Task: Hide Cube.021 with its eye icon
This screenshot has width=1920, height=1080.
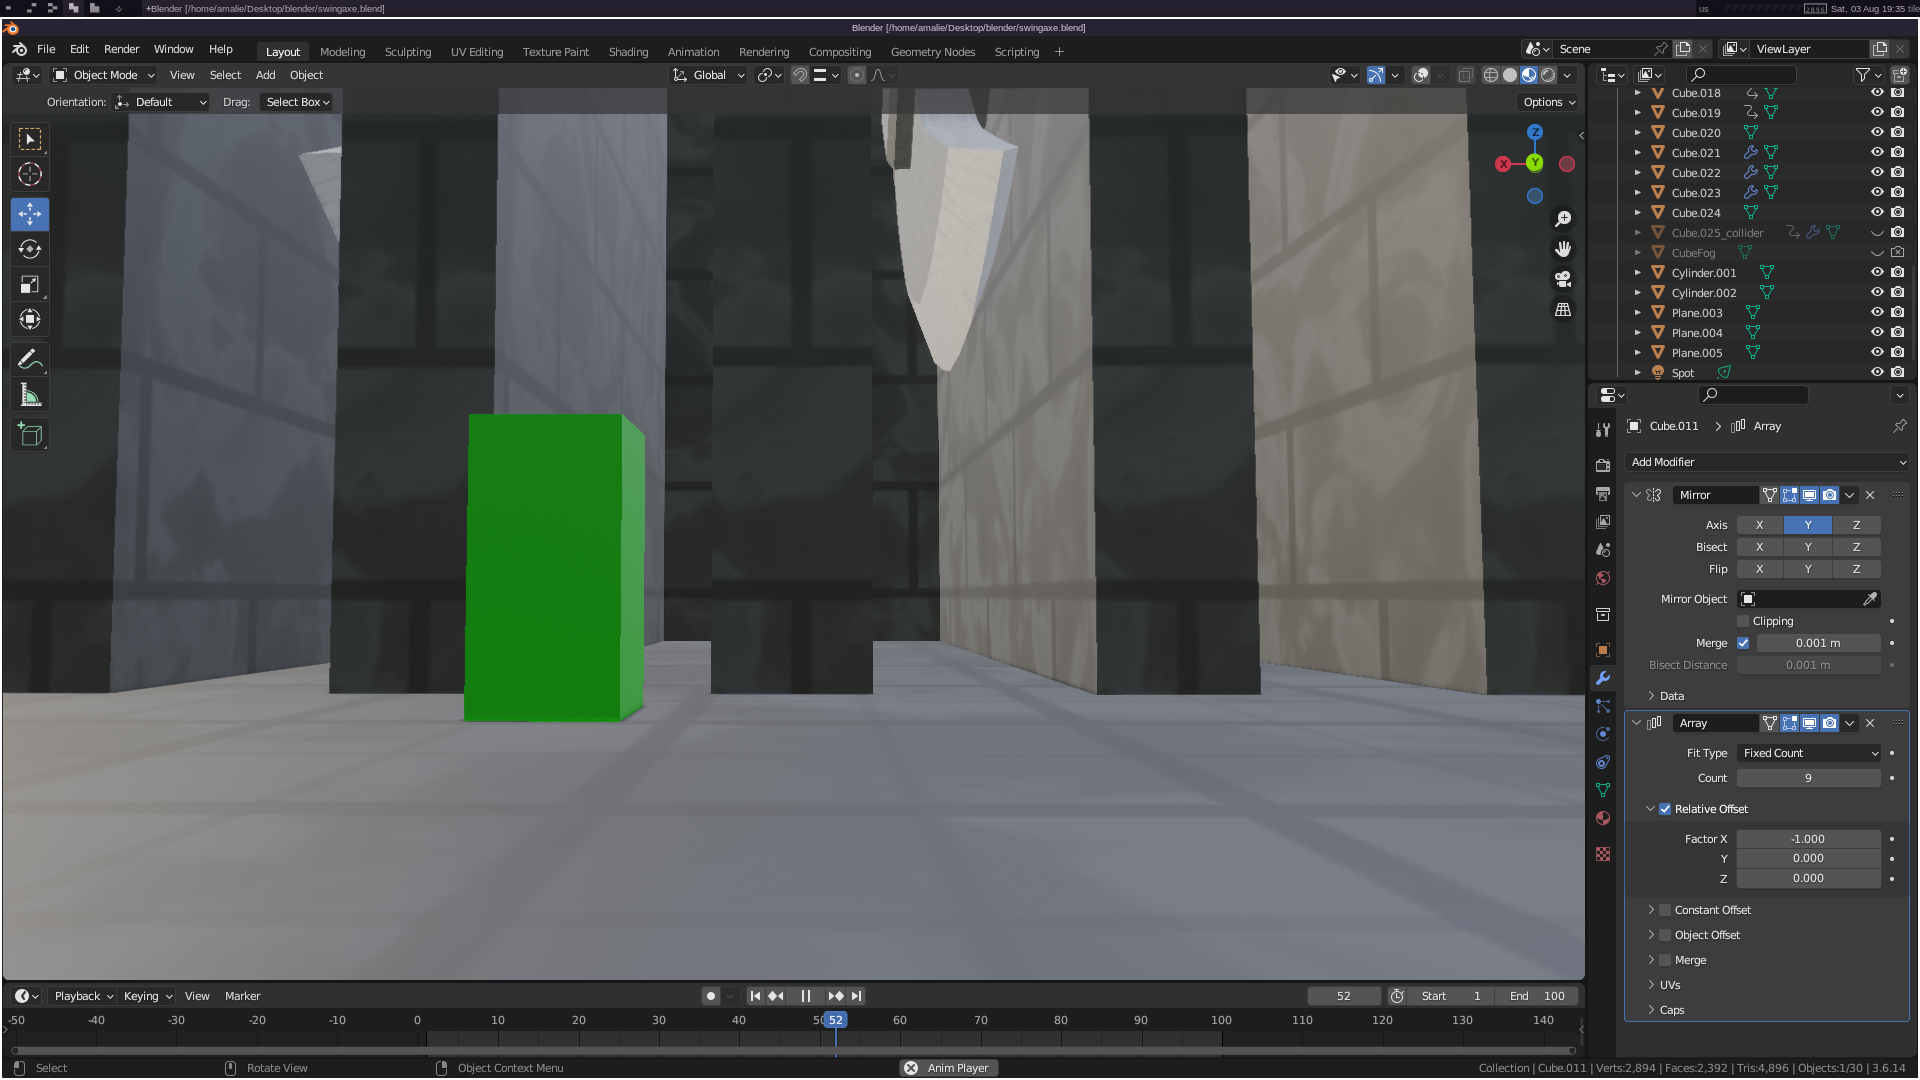Action: click(1877, 152)
